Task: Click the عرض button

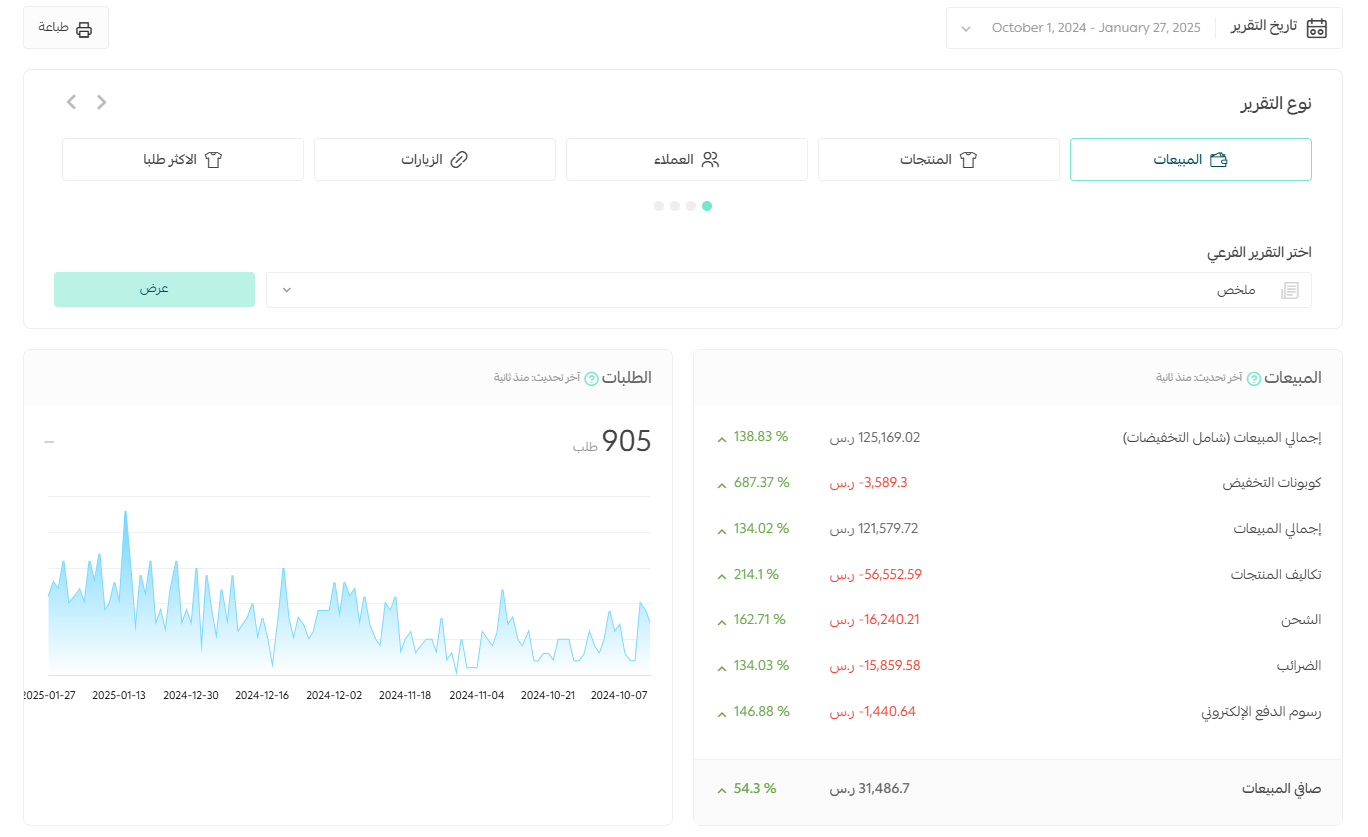Action: click(x=154, y=289)
